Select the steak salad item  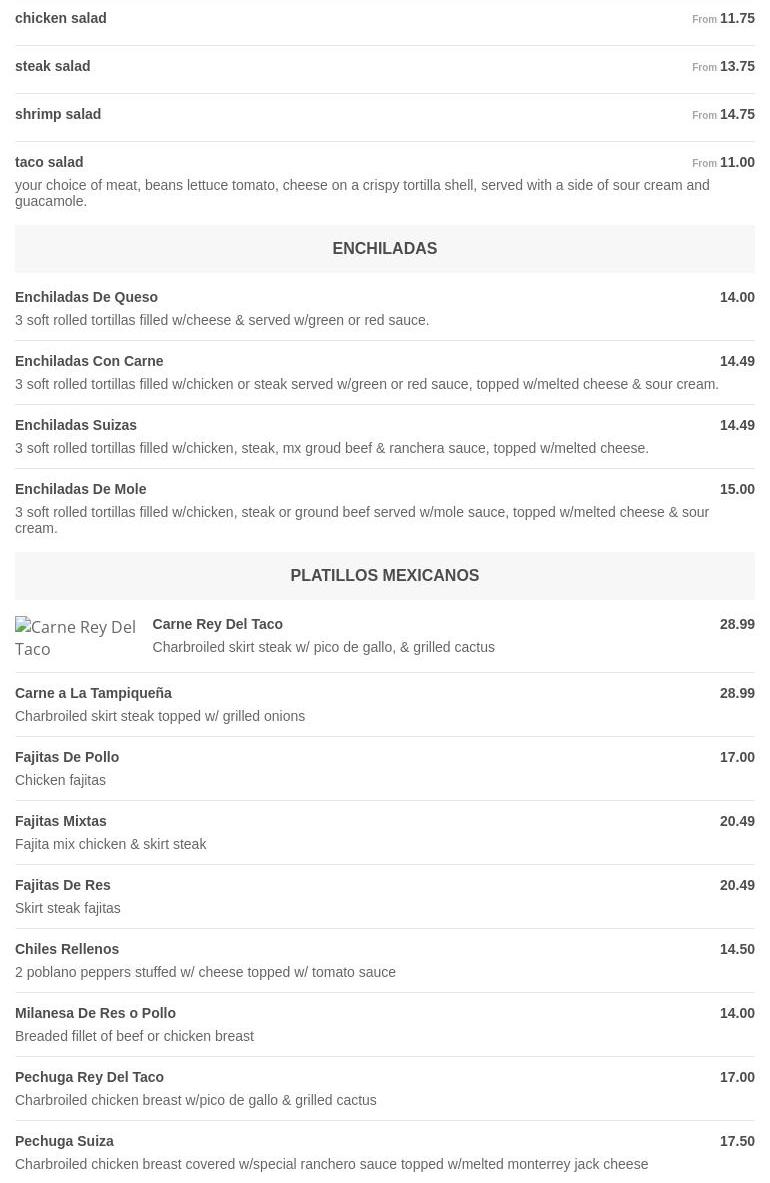click(53, 66)
